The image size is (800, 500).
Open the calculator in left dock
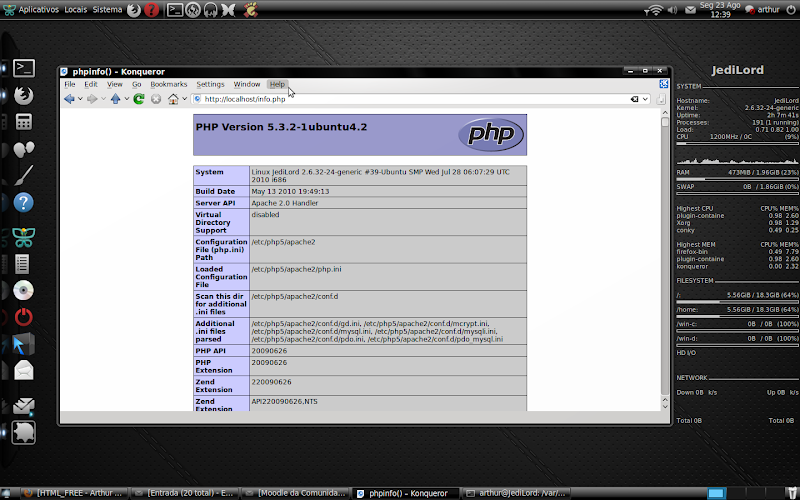[x=23, y=122]
